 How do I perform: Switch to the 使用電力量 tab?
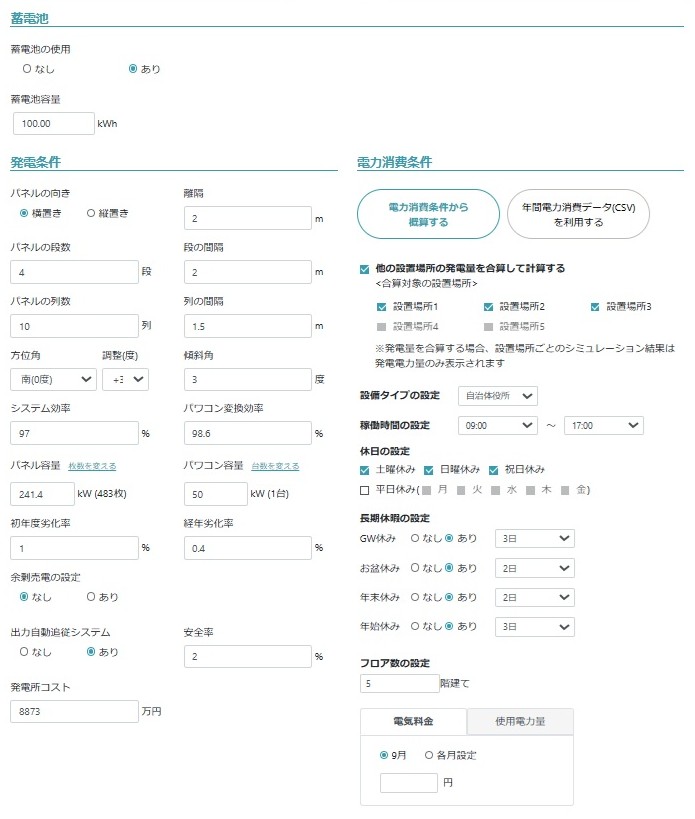[x=520, y=721]
